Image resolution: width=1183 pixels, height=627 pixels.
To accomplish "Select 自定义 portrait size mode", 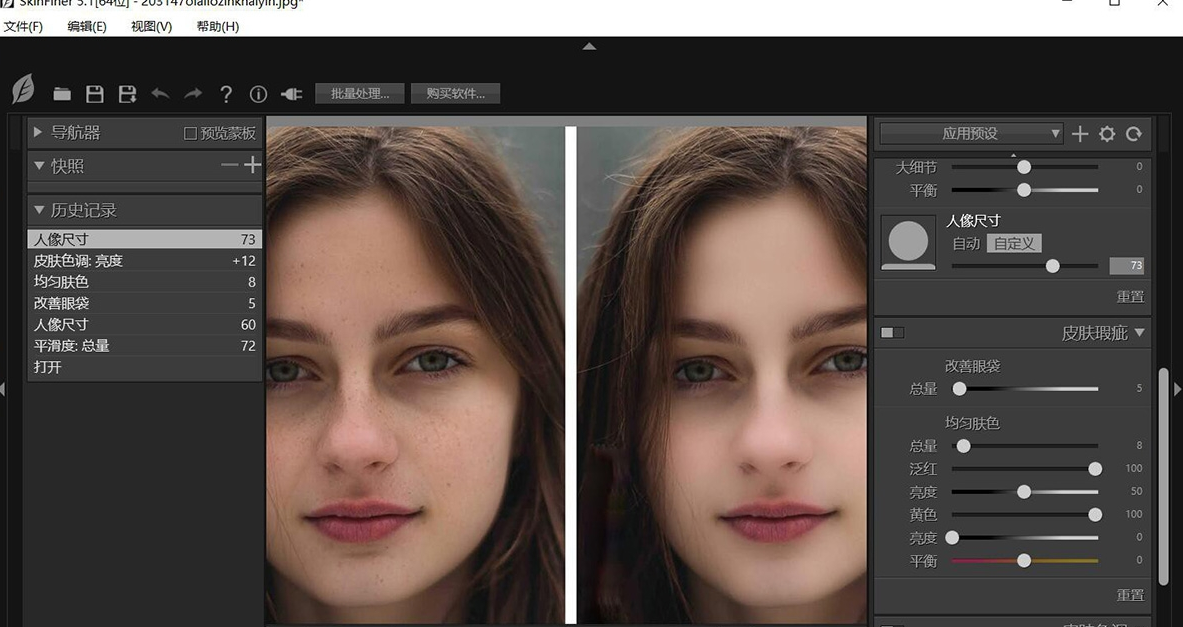I will pos(1014,244).
